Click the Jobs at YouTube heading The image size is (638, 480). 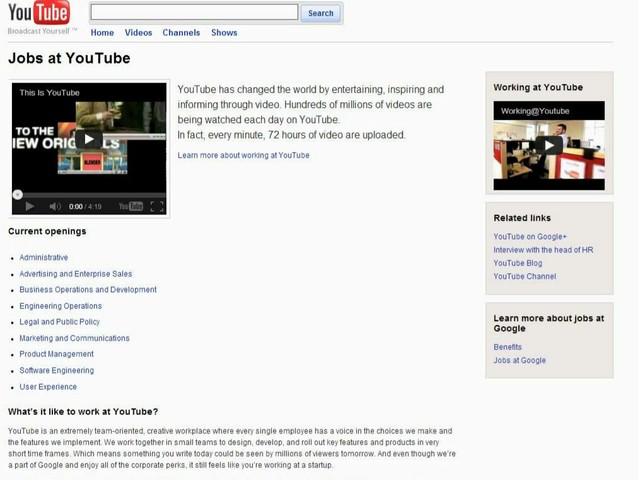[x=69, y=58]
